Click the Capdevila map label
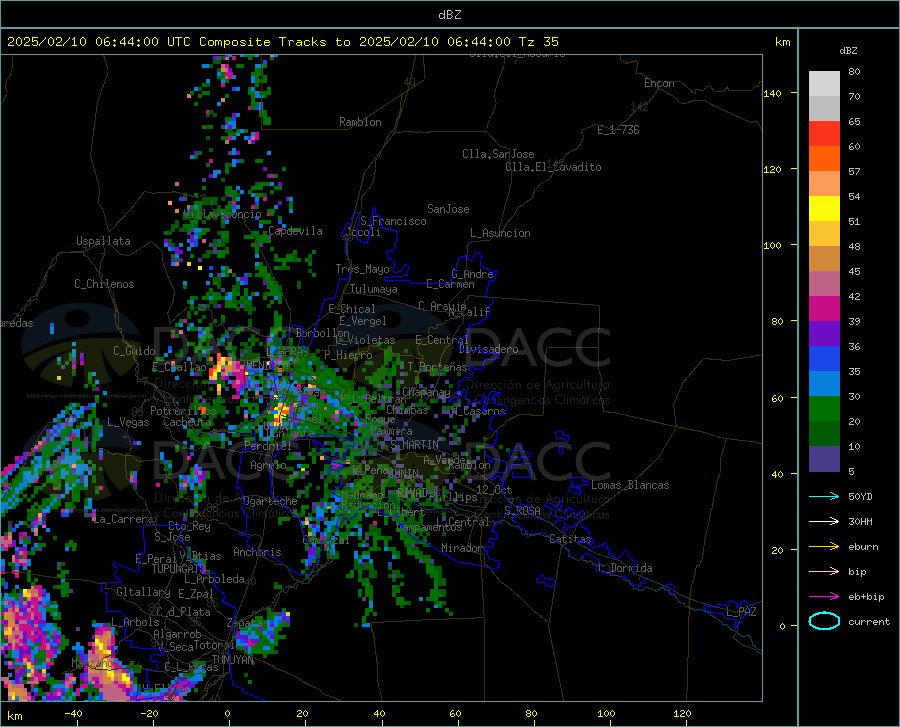The height and width of the screenshot is (727, 900). tap(295, 231)
